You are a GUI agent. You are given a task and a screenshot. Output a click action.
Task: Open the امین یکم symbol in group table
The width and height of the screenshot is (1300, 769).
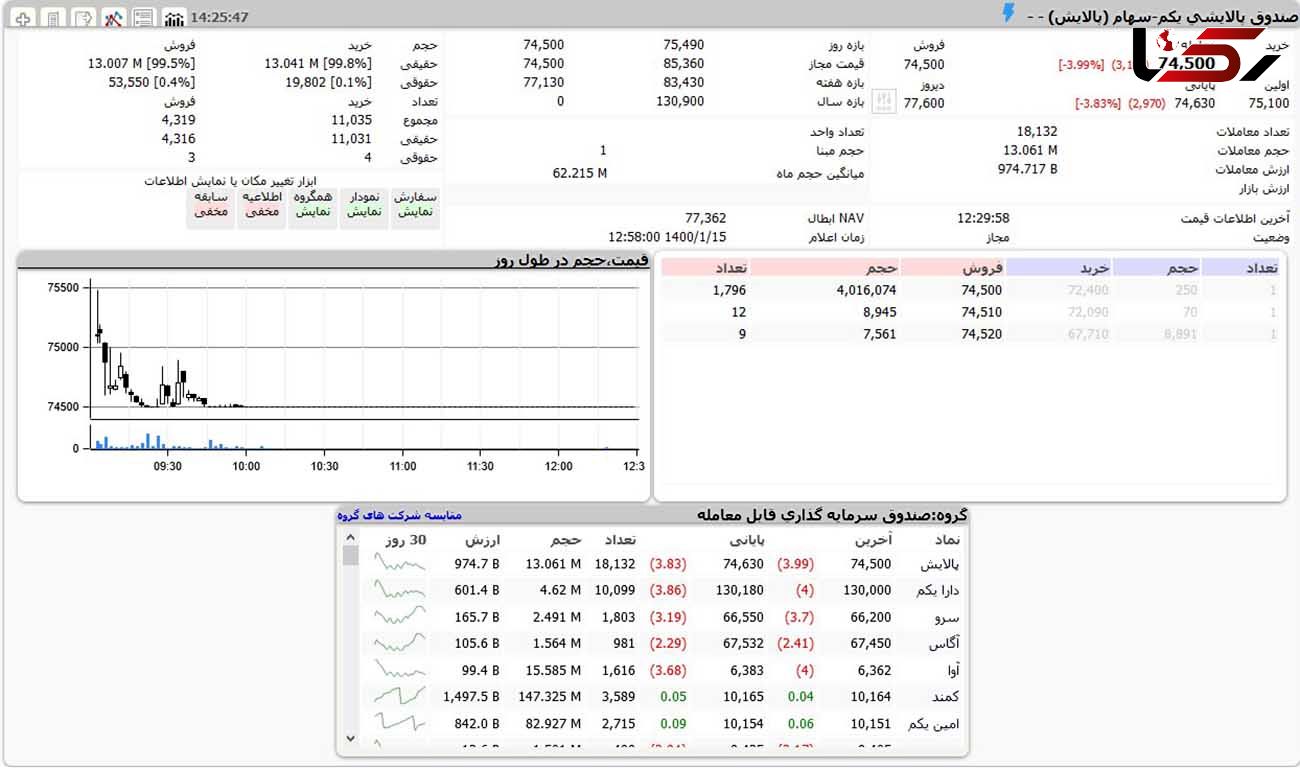(x=936, y=724)
